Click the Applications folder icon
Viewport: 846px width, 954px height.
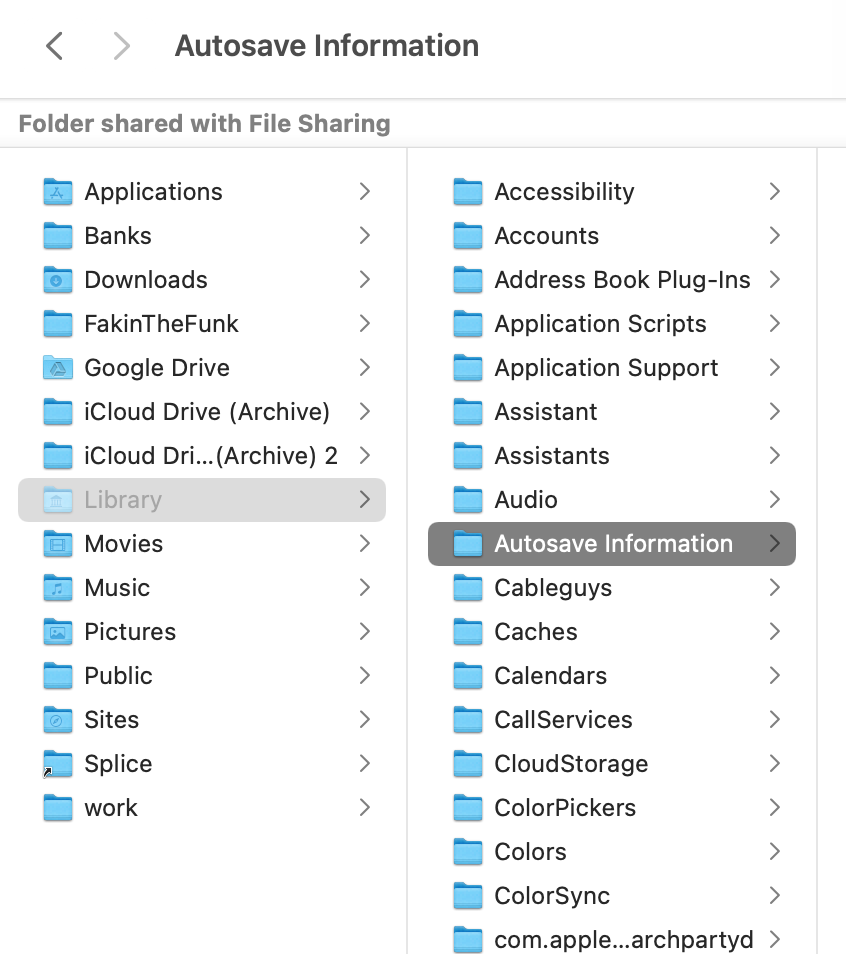58,192
